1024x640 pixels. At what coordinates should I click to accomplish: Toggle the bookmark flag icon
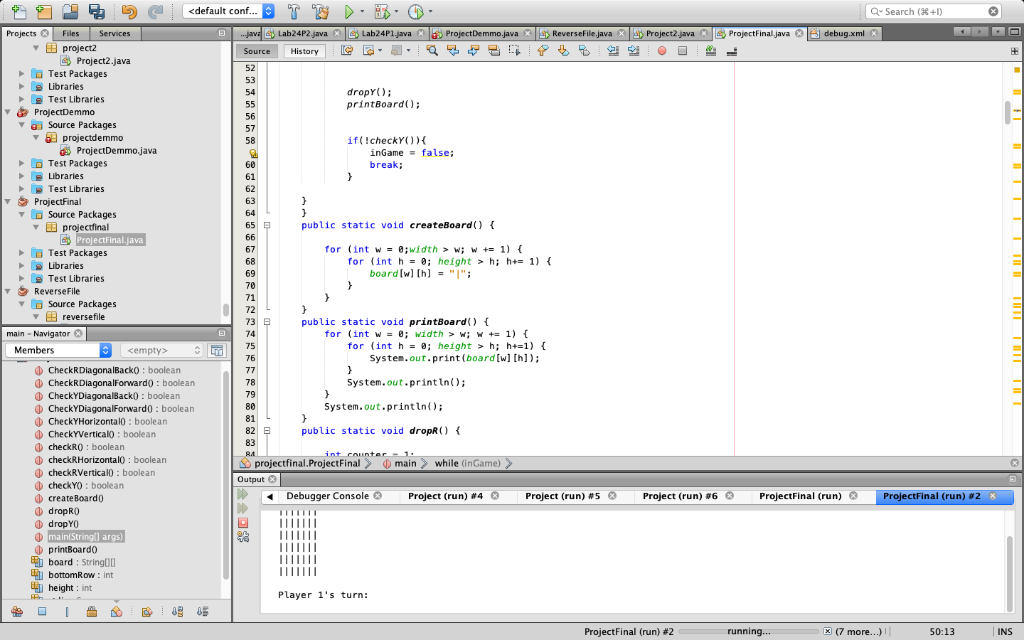(x=584, y=50)
